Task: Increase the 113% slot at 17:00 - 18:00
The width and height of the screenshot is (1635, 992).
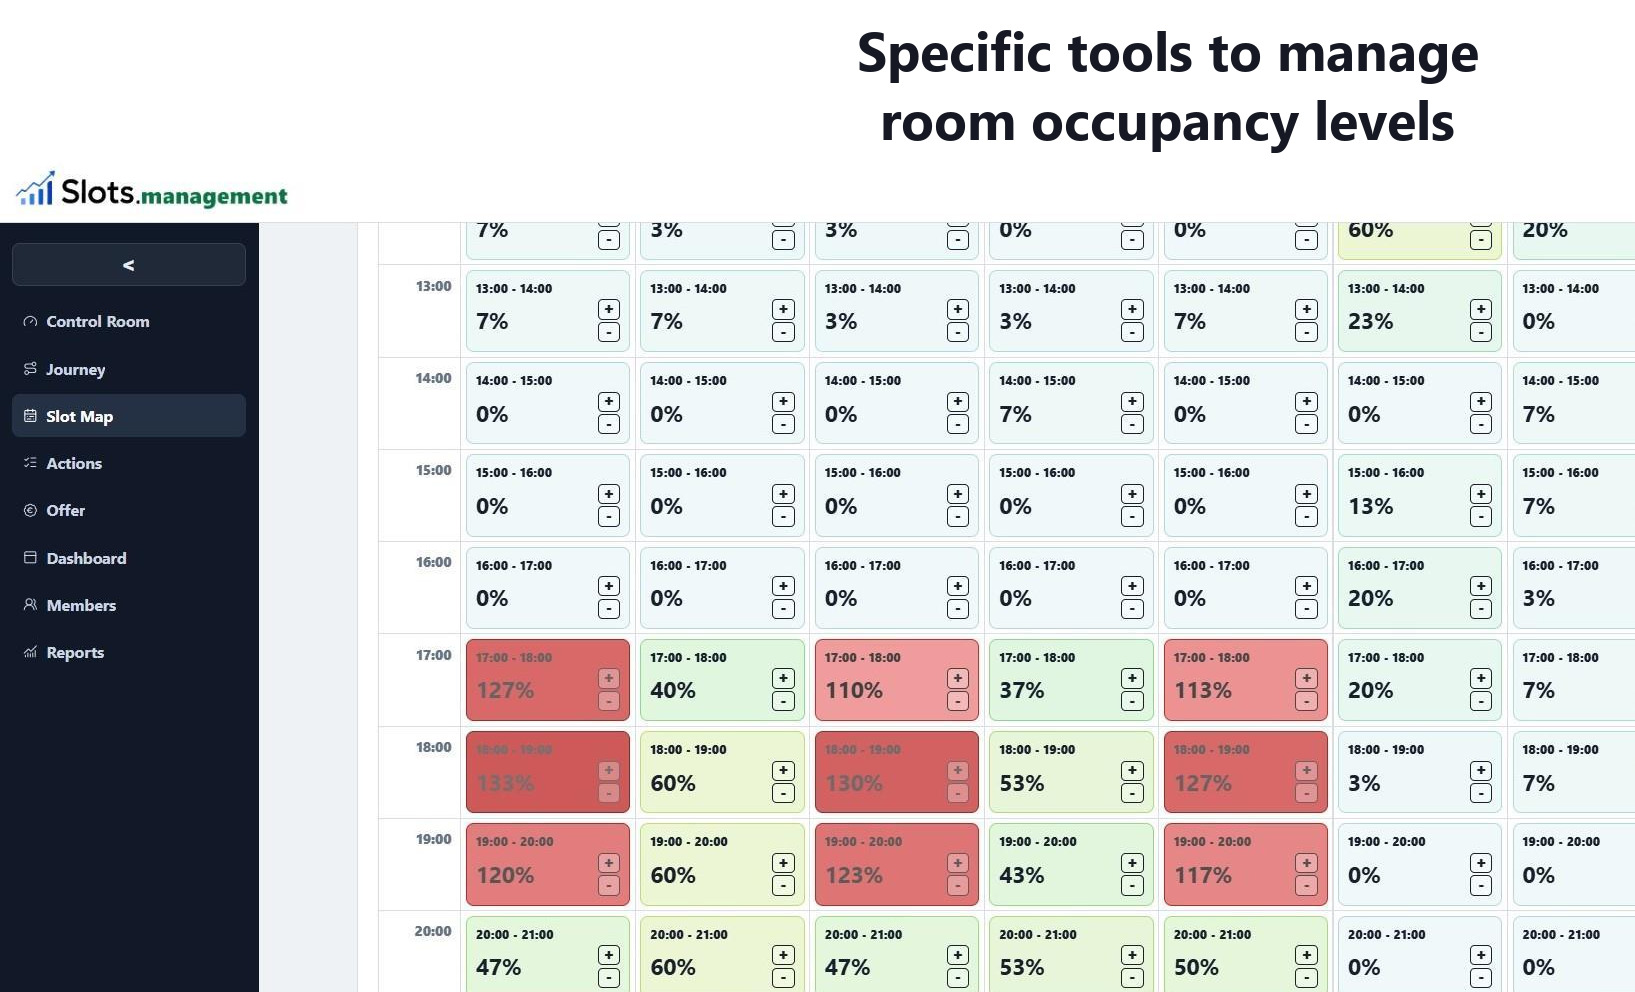Action: click(x=1306, y=678)
